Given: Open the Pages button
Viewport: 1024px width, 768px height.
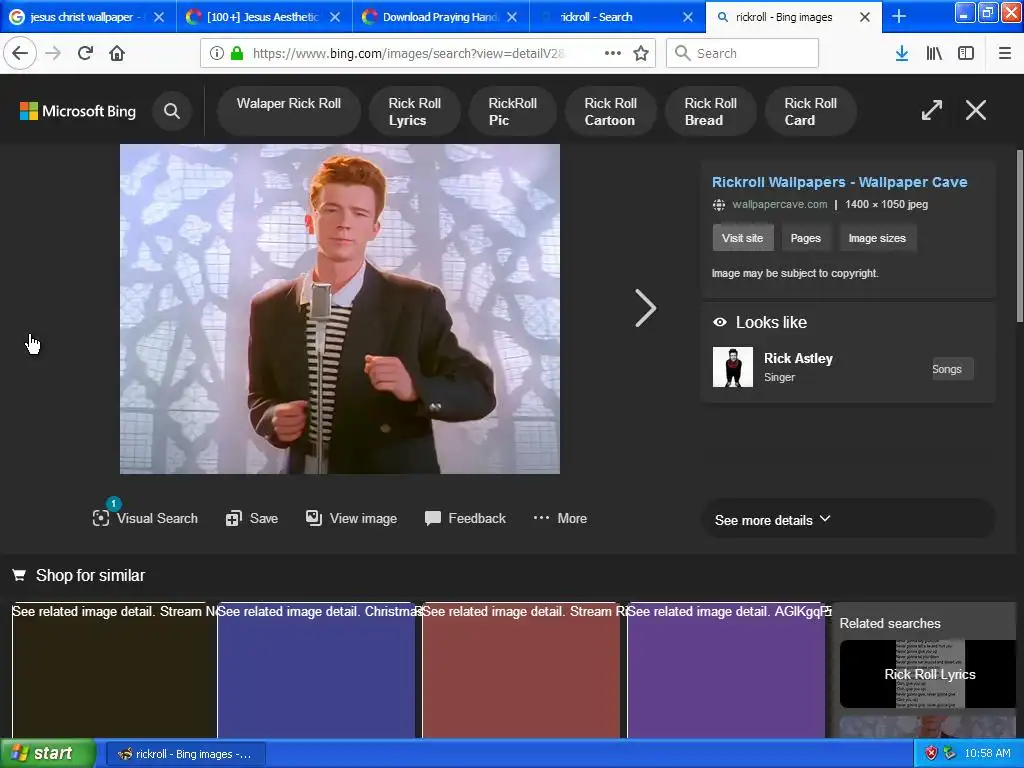Looking at the screenshot, I should pos(805,238).
